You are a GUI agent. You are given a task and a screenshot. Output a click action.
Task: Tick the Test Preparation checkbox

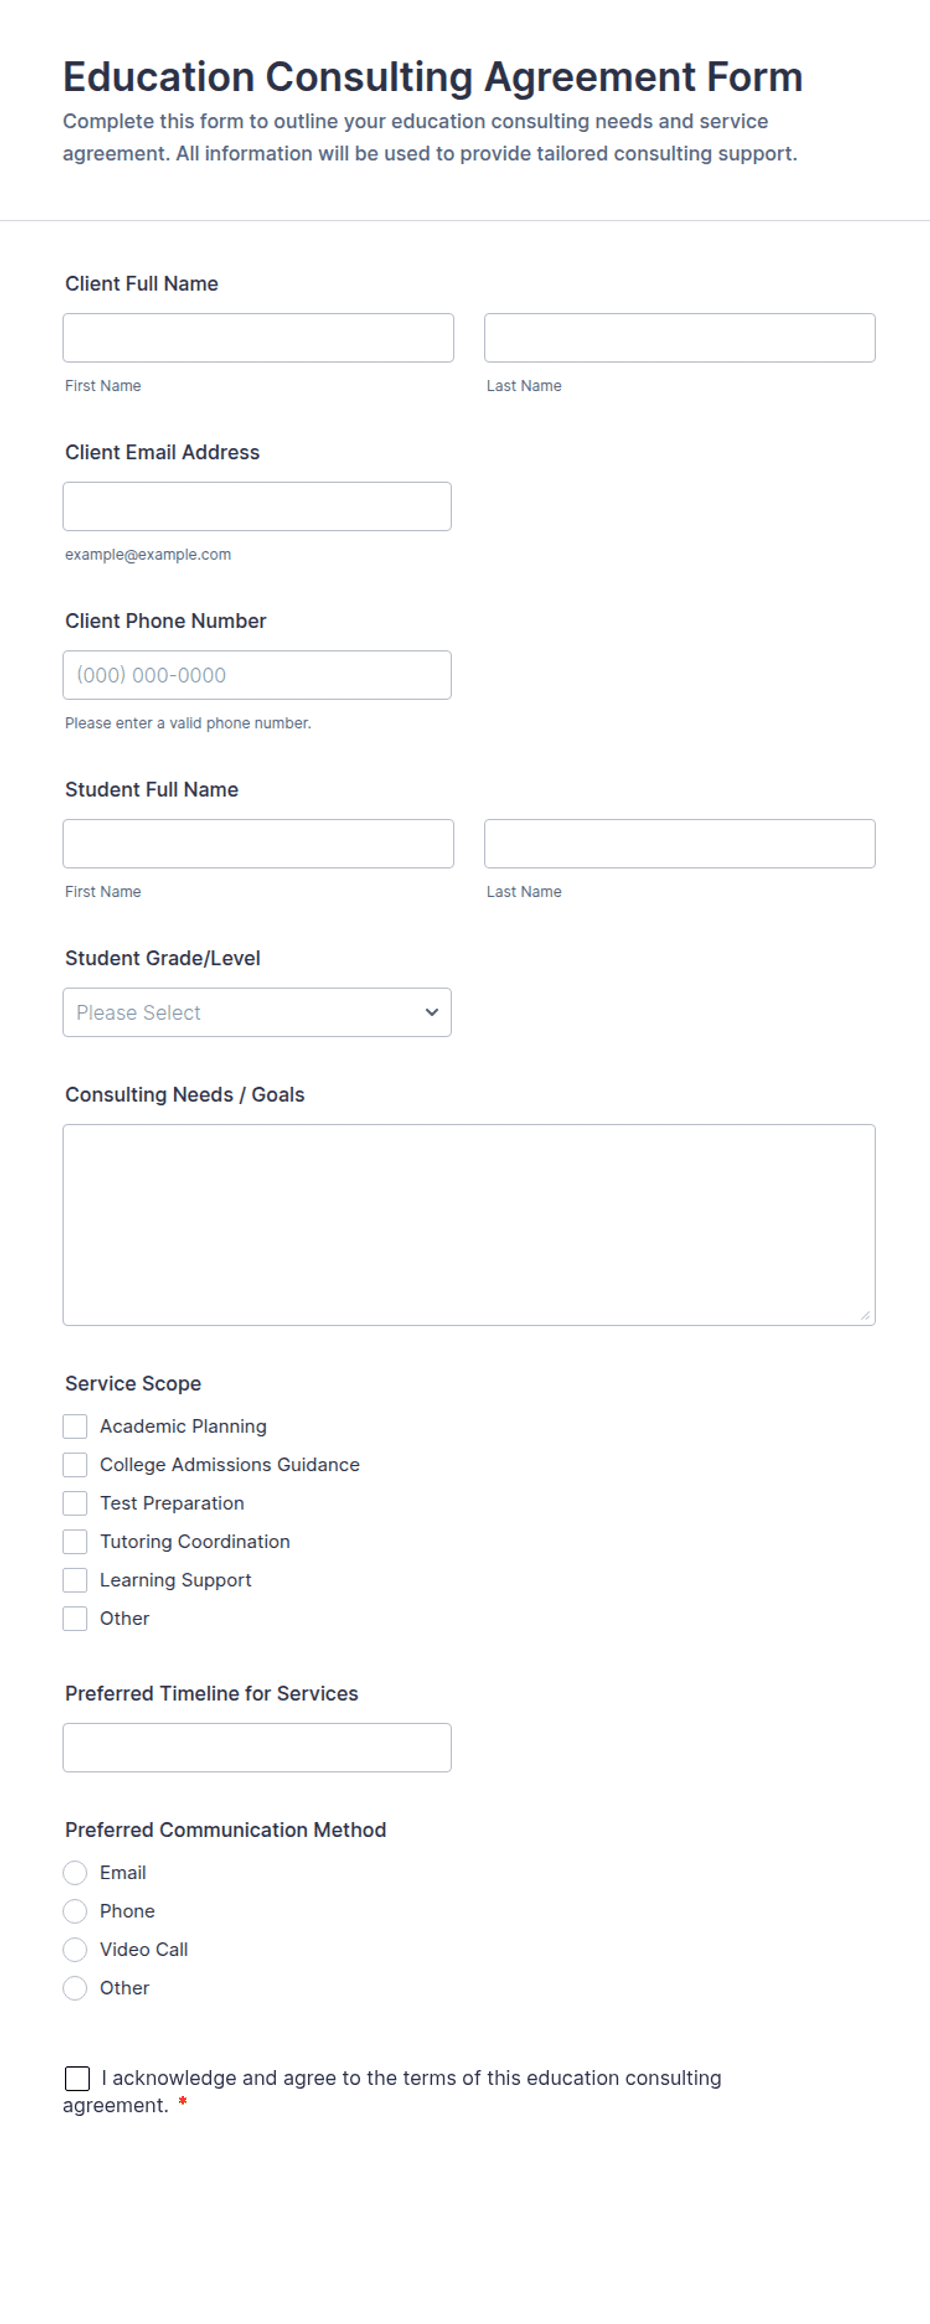click(75, 1503)
